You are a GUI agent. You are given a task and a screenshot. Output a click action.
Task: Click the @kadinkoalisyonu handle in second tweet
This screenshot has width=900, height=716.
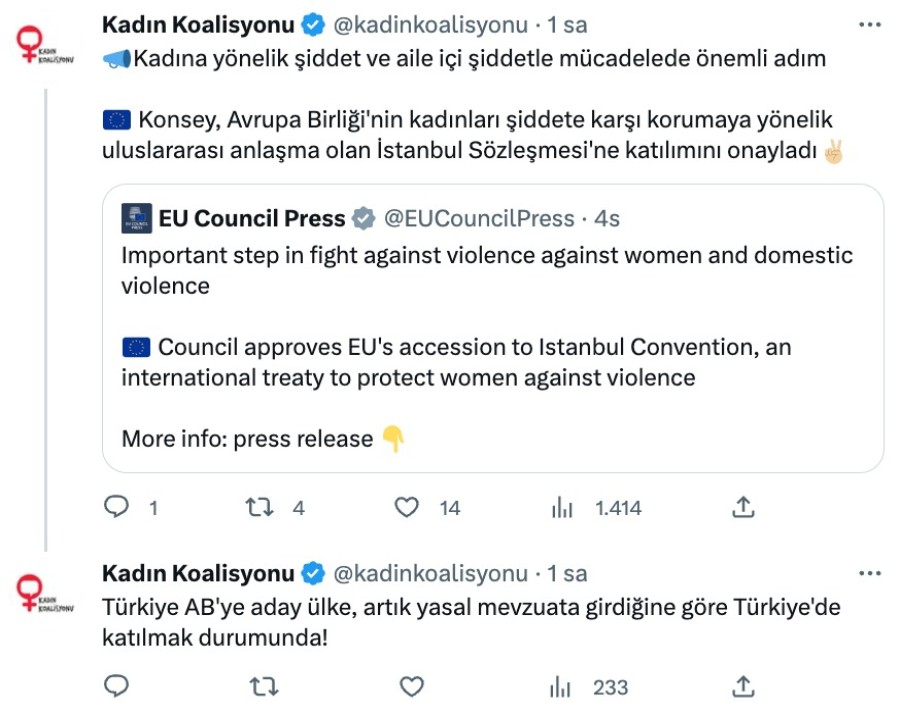[430, 573]
